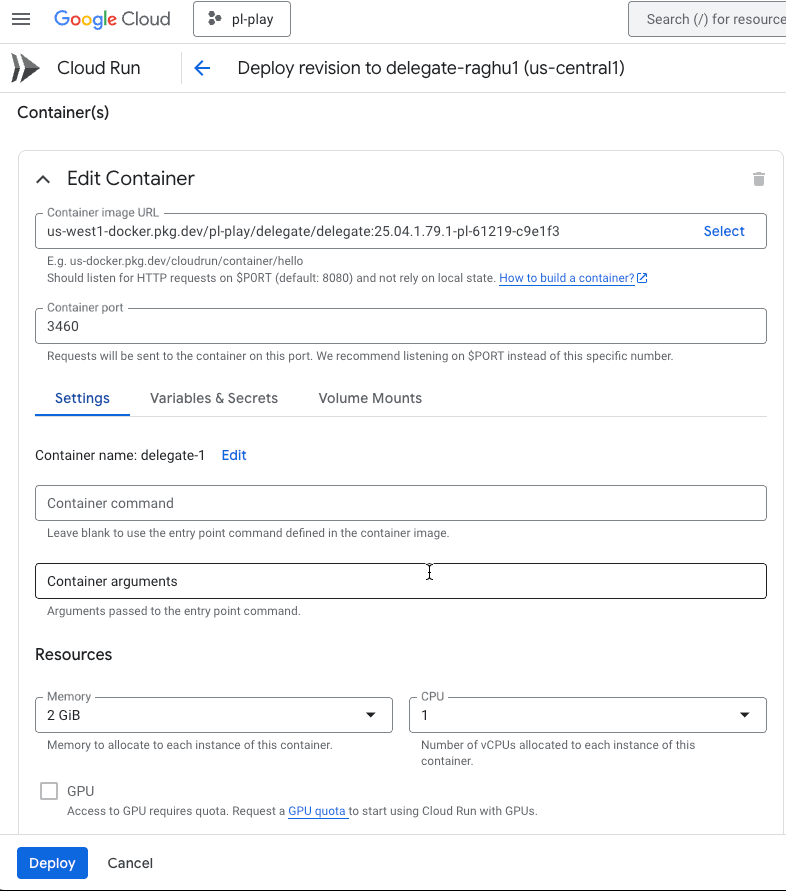Switch to Variables & Secrets tab
The image size is (786, 891).
tap(214, 398)
